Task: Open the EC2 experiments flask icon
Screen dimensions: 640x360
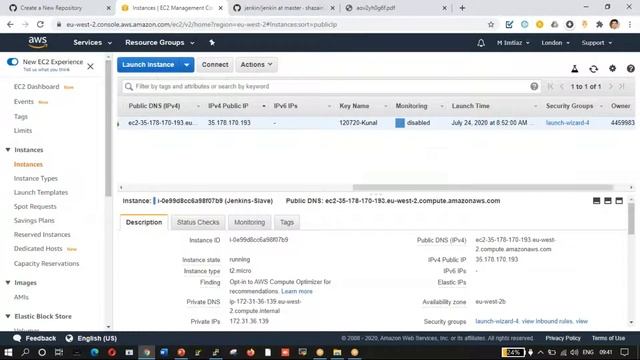Action: point(574,69)
